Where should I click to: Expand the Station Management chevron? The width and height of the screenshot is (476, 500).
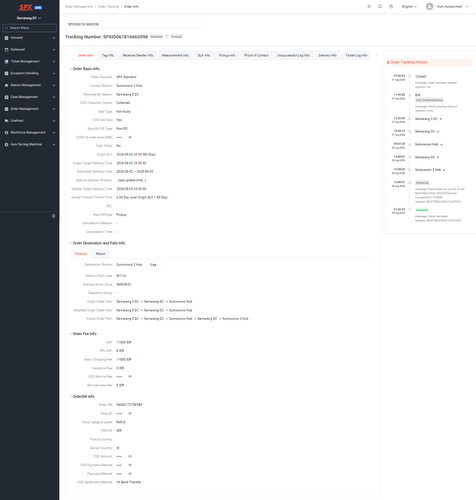(x=54, y=85)
